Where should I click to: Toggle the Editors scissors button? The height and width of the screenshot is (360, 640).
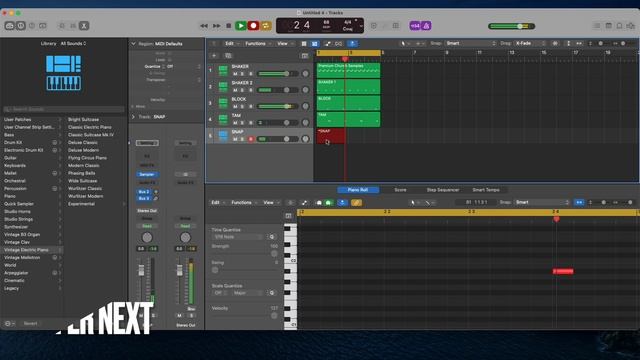(x=84, y=26)
